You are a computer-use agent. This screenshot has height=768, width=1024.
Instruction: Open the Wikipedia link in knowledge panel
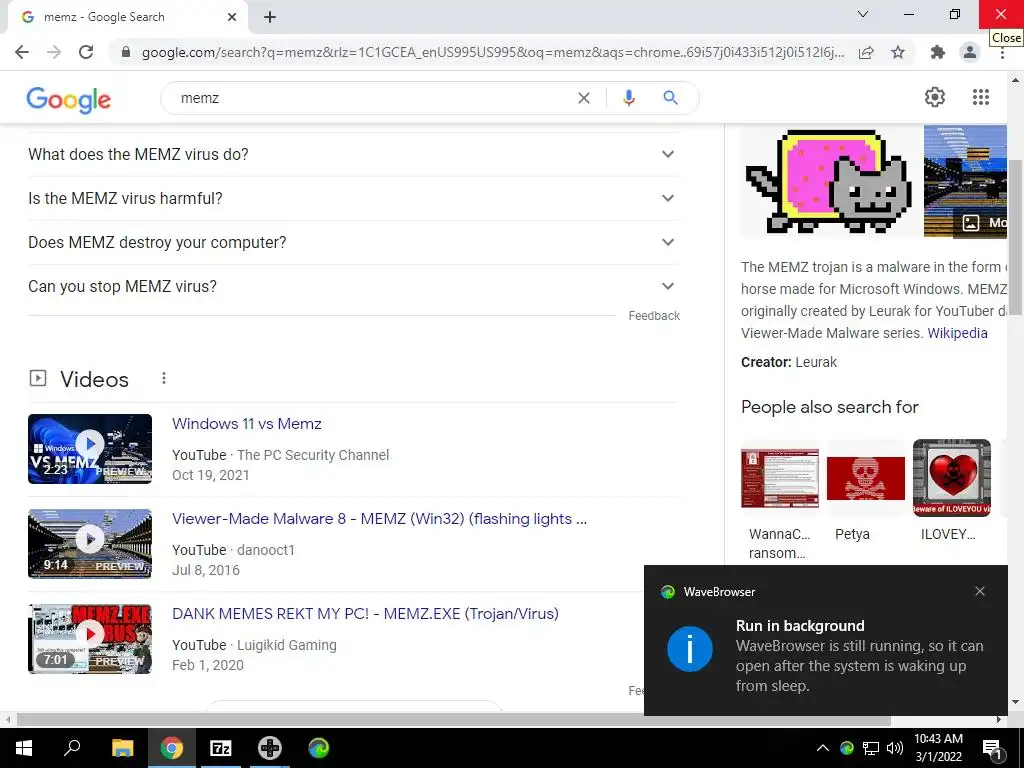point(957,333)
